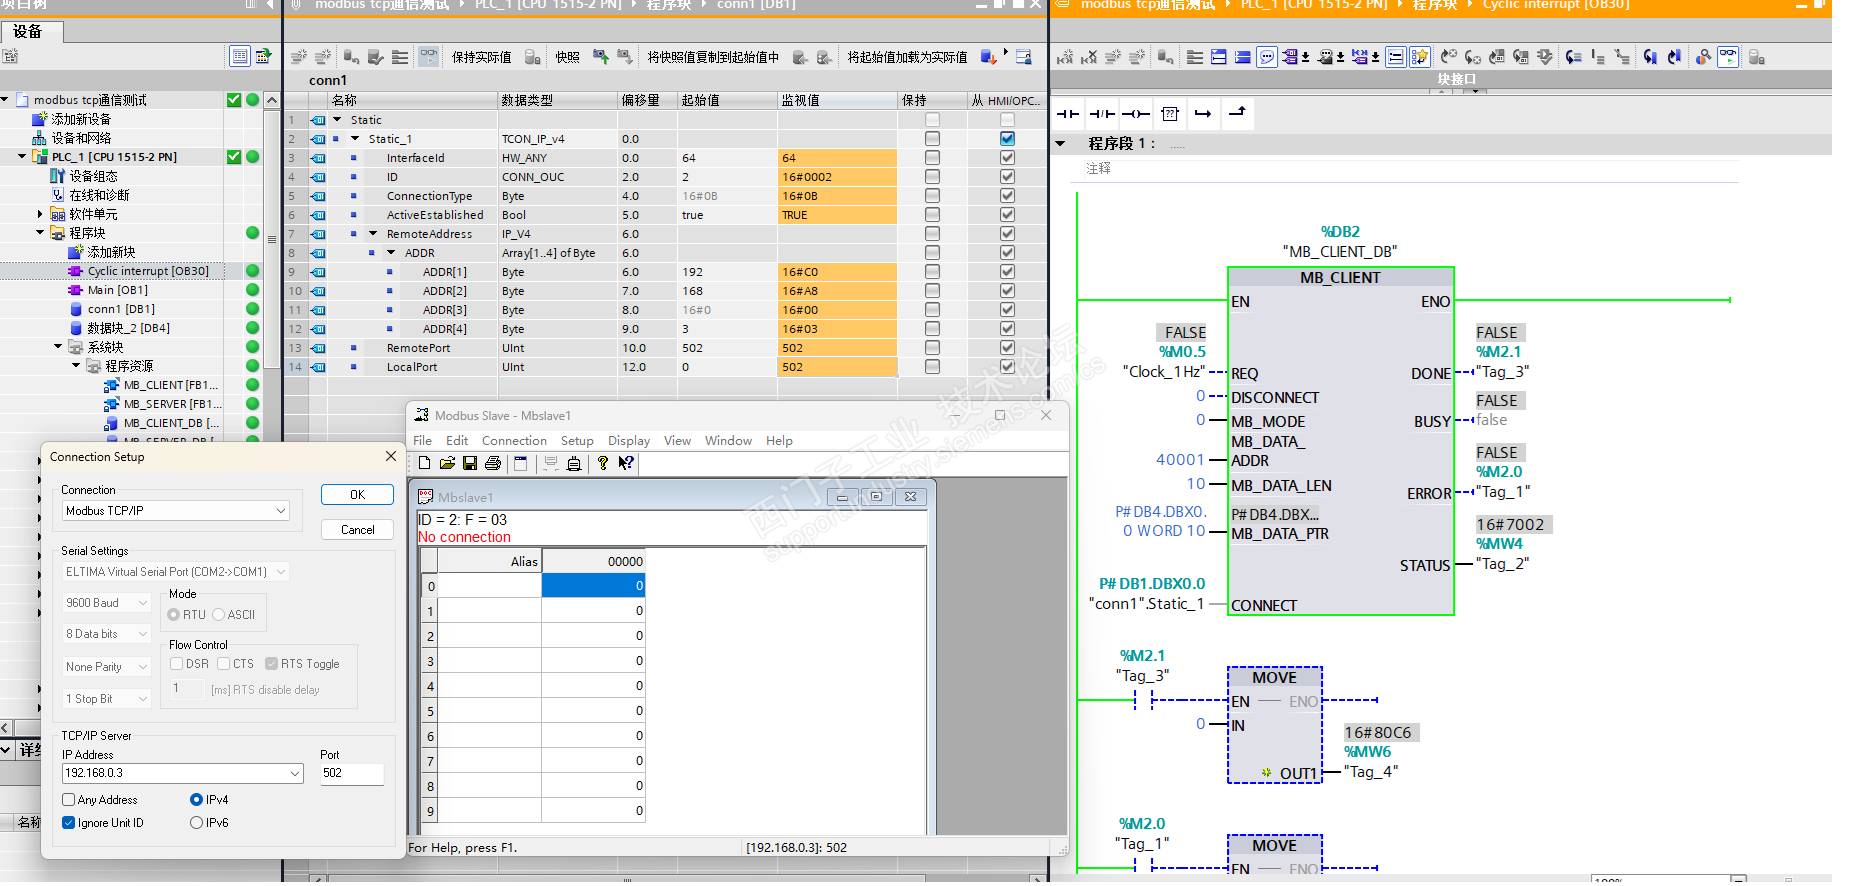Insert empty box instruction

coord(1170,114)
